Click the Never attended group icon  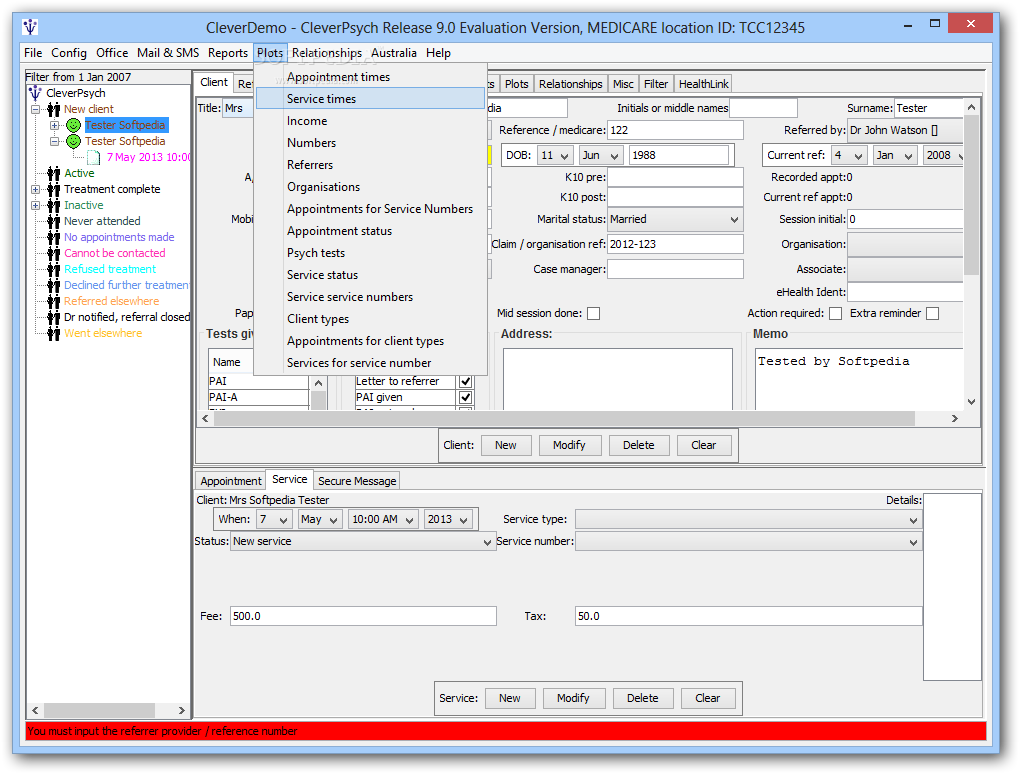tap(54, 221)
